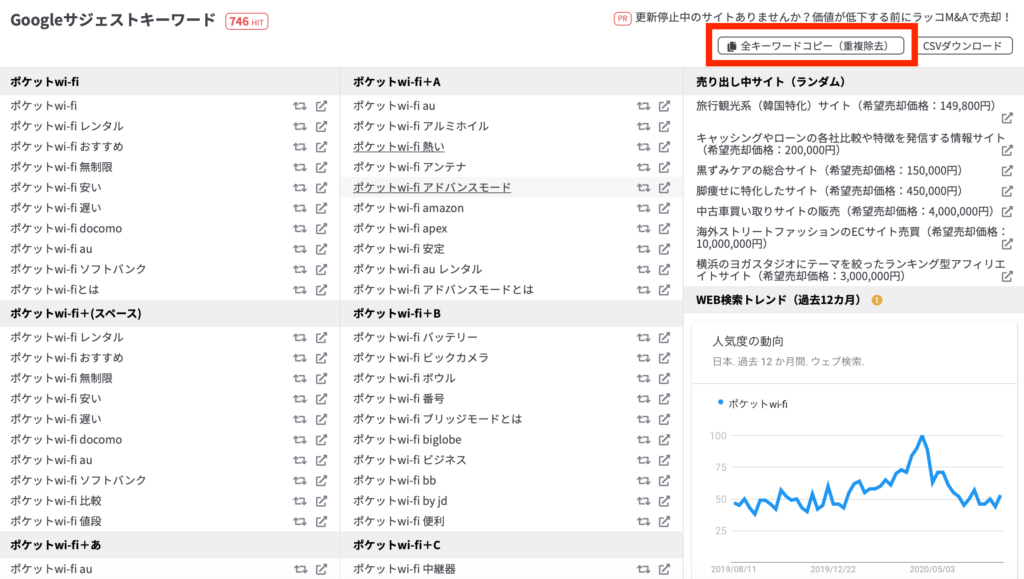This screenshot has width=1024, height=579.
Task: Click the ポケットwi-fi+B section header
Action: point(396,313)
